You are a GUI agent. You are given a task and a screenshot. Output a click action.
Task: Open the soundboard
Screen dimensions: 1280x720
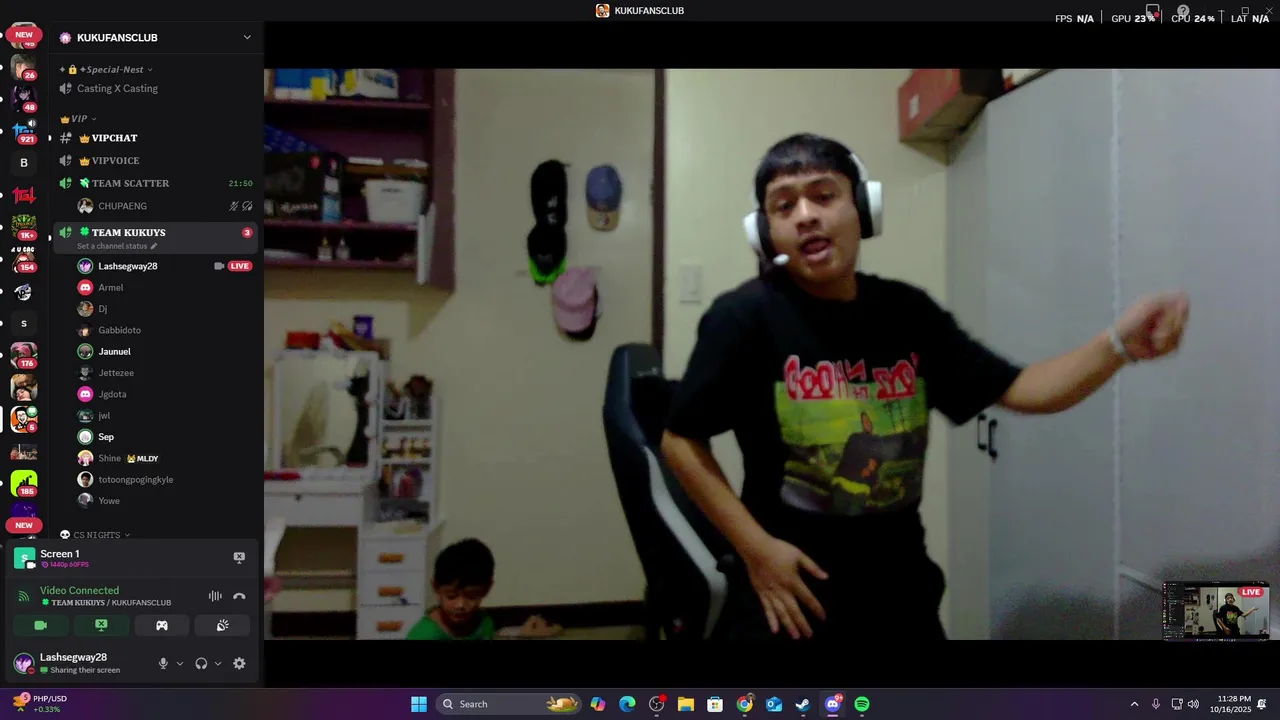(x=222, y=625)
